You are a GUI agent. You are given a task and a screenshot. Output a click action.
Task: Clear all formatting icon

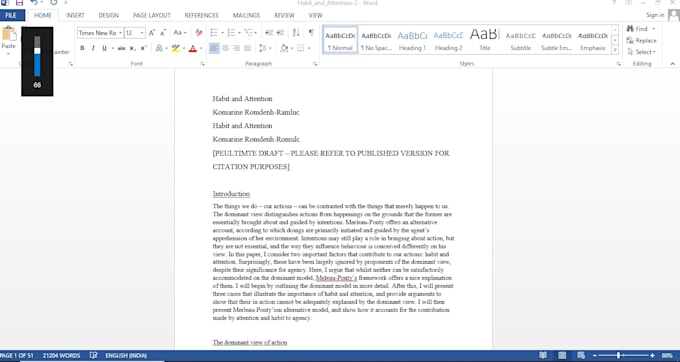tap(199, 33)
